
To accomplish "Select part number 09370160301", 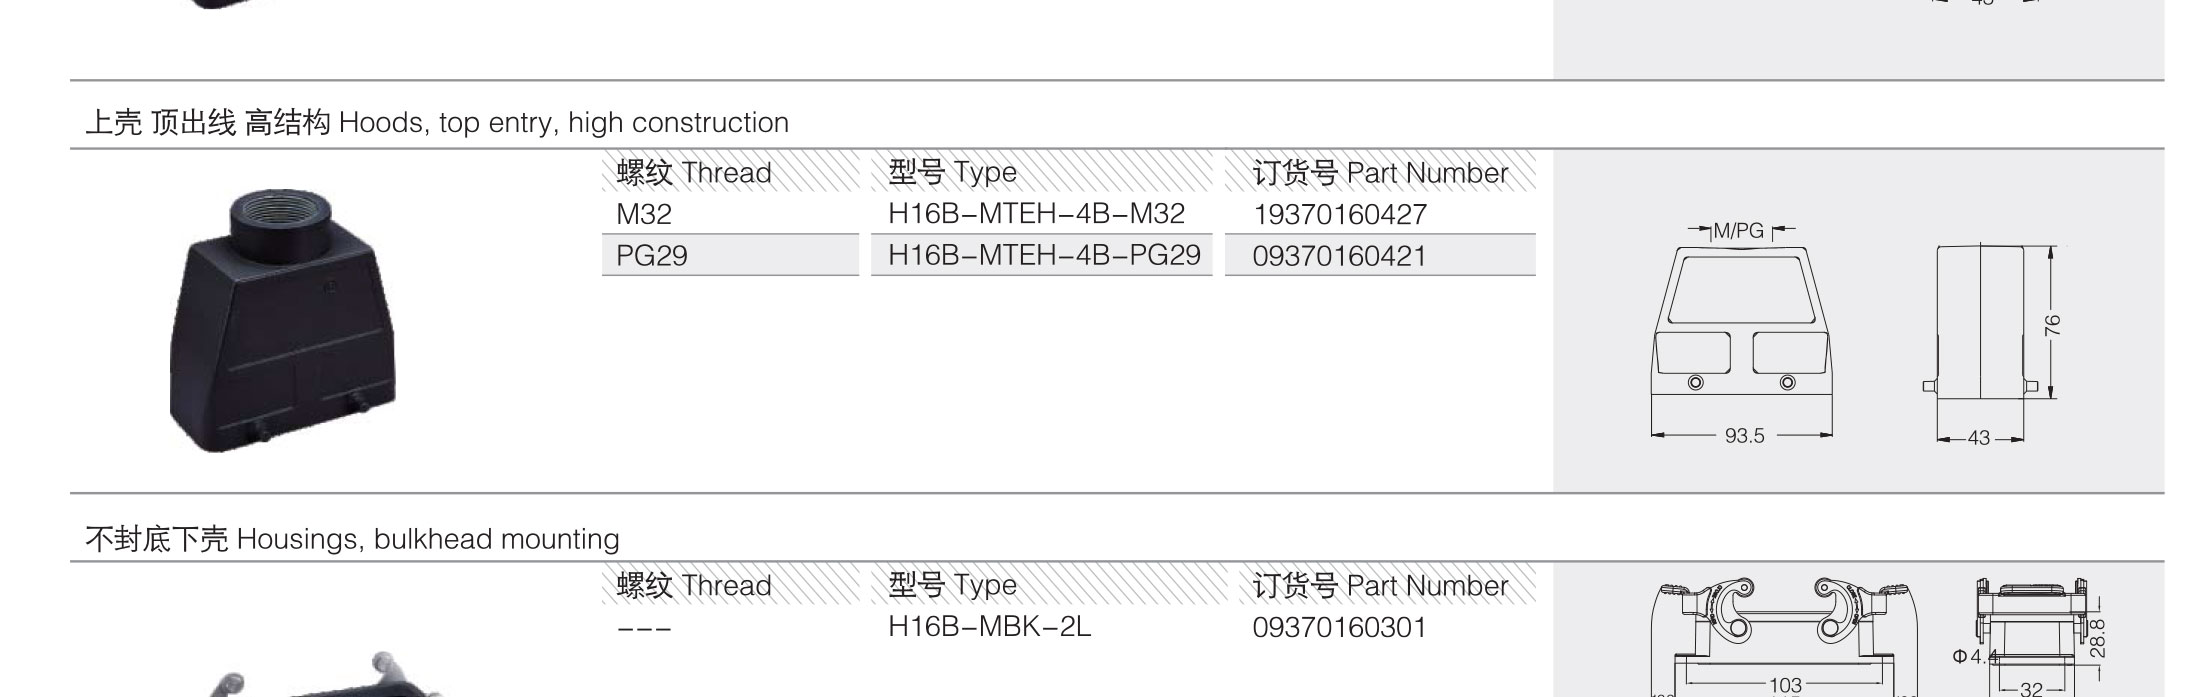I will 1339,628.
